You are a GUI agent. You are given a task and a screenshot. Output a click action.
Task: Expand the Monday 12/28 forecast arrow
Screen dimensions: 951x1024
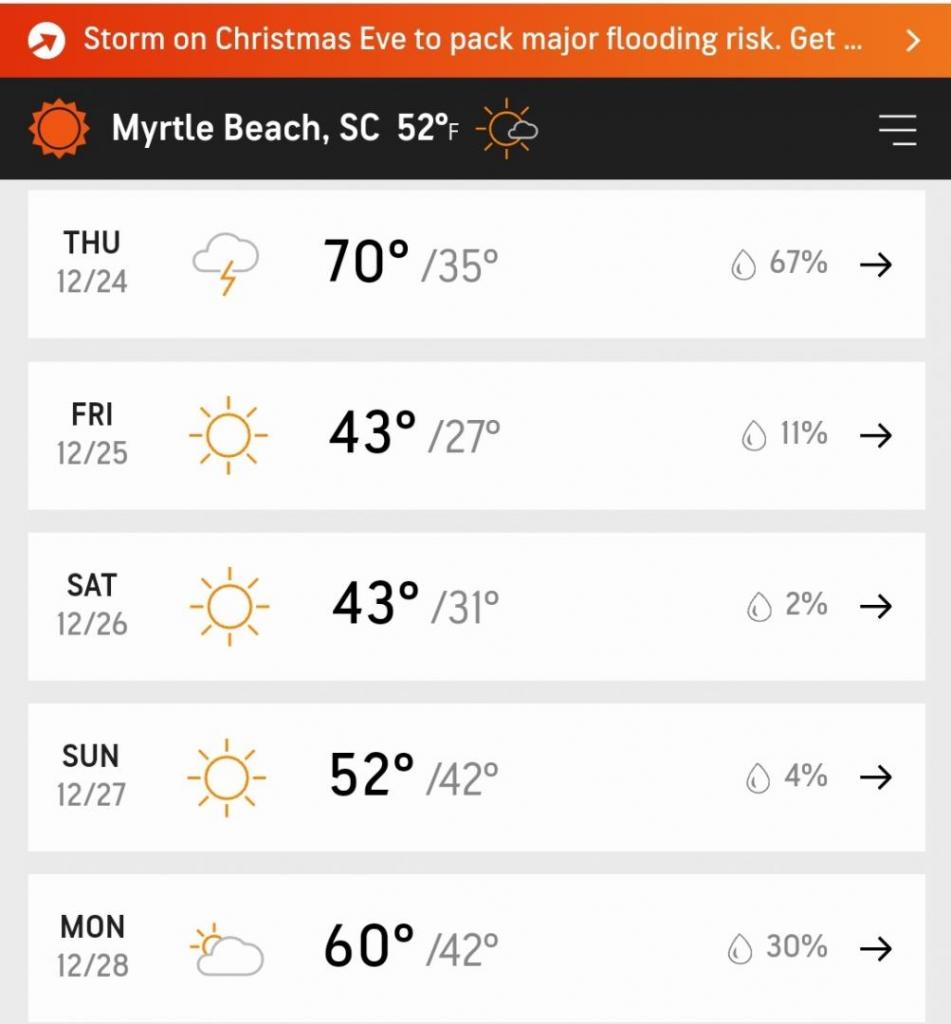point(876,948)
